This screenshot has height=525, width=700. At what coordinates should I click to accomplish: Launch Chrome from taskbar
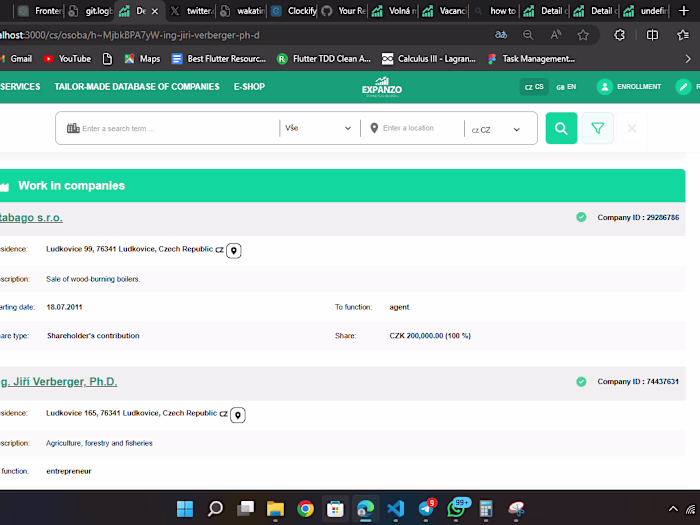click(305, 508)
